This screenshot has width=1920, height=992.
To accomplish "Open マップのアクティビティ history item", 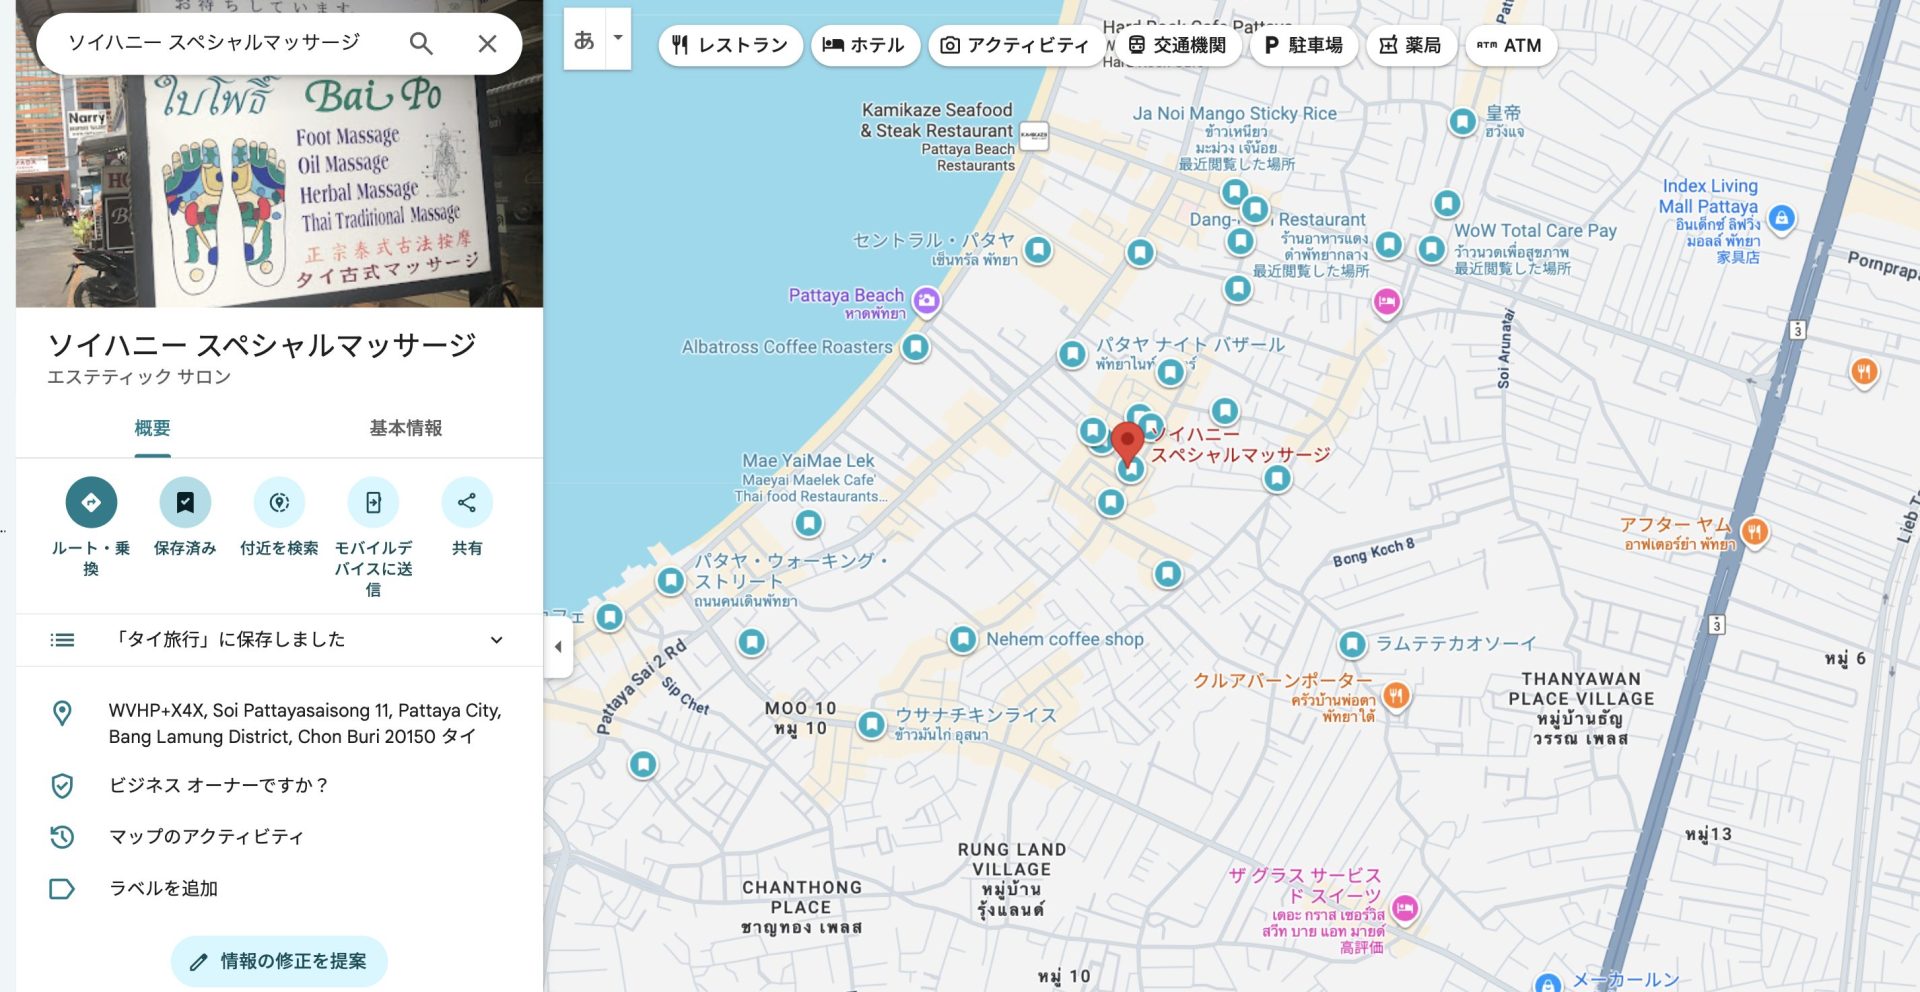I will tap(206, 836).
